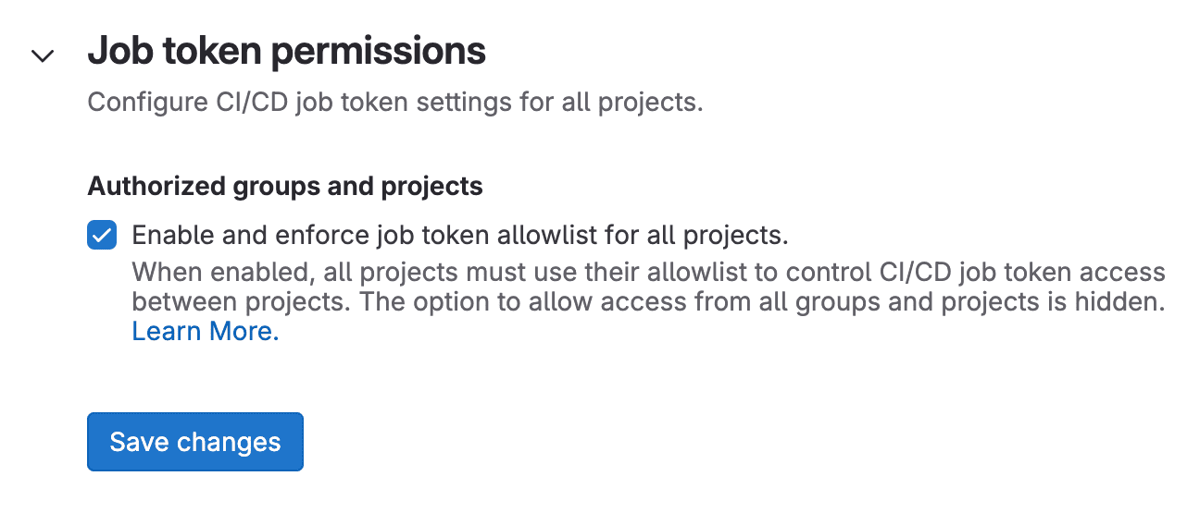Click the Job token permissions heading
This screenshot has width=1200, height=525.
click(x=287, y=52)
